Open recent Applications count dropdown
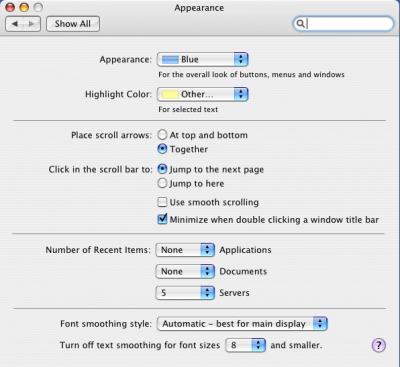400x367 pixels. coord(185,250)
